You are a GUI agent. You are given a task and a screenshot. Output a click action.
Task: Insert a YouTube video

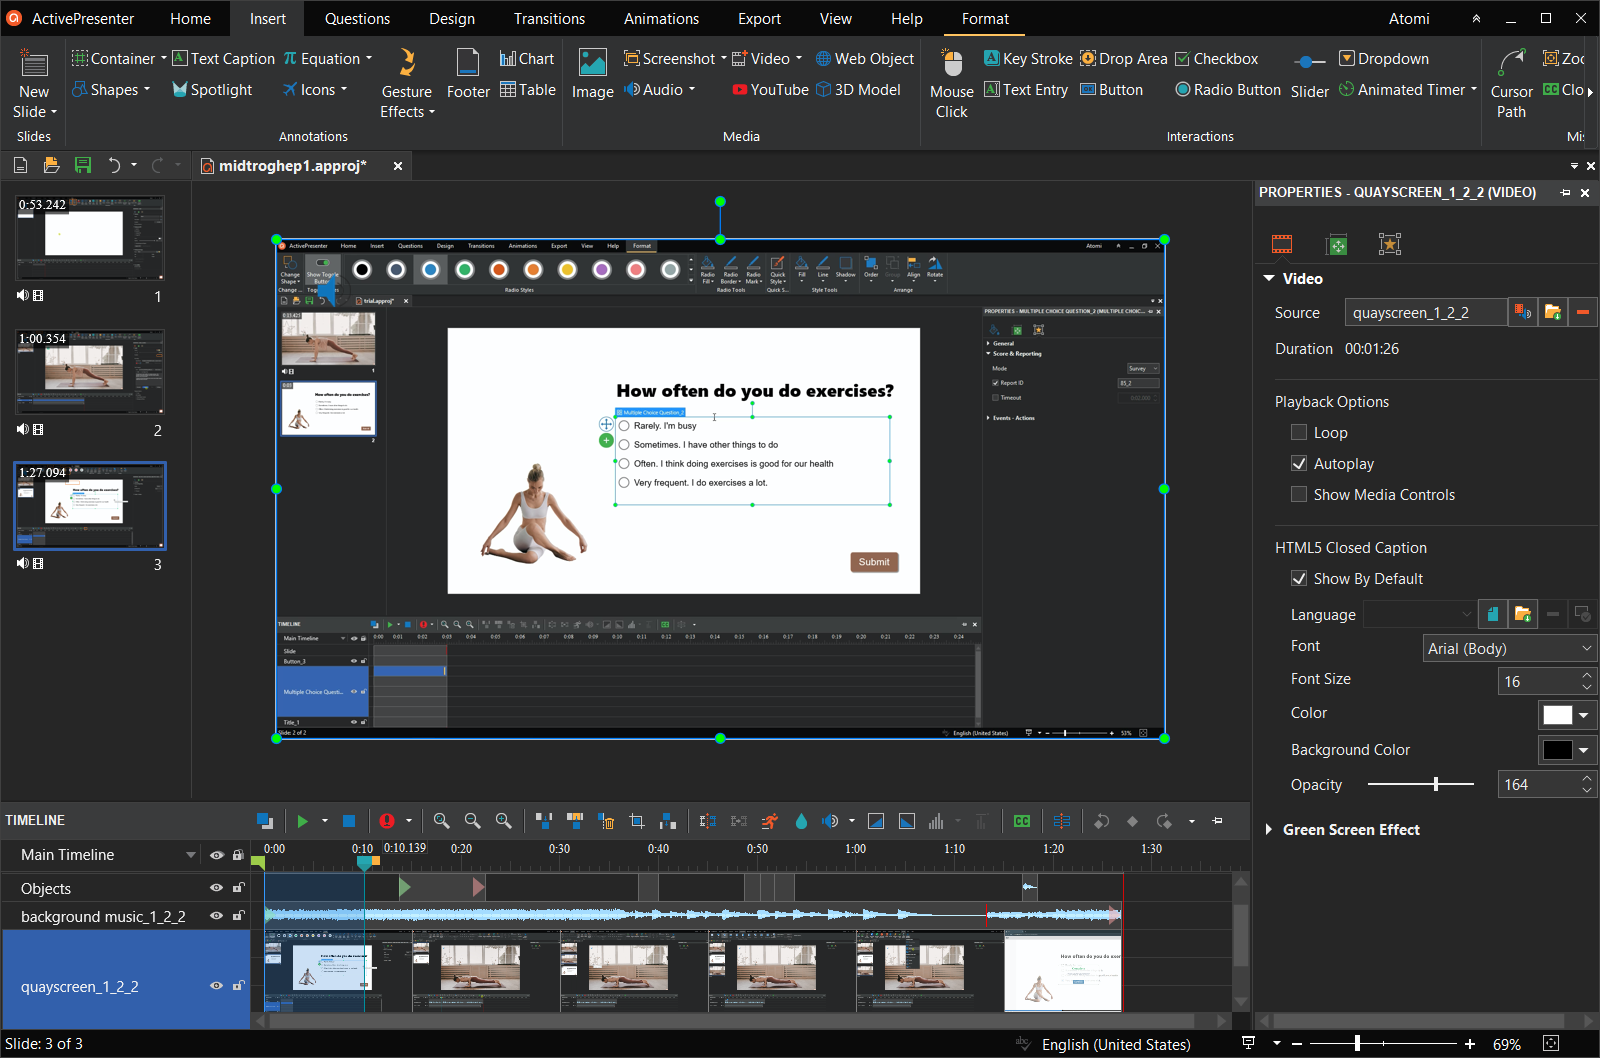tap(768, 89)
